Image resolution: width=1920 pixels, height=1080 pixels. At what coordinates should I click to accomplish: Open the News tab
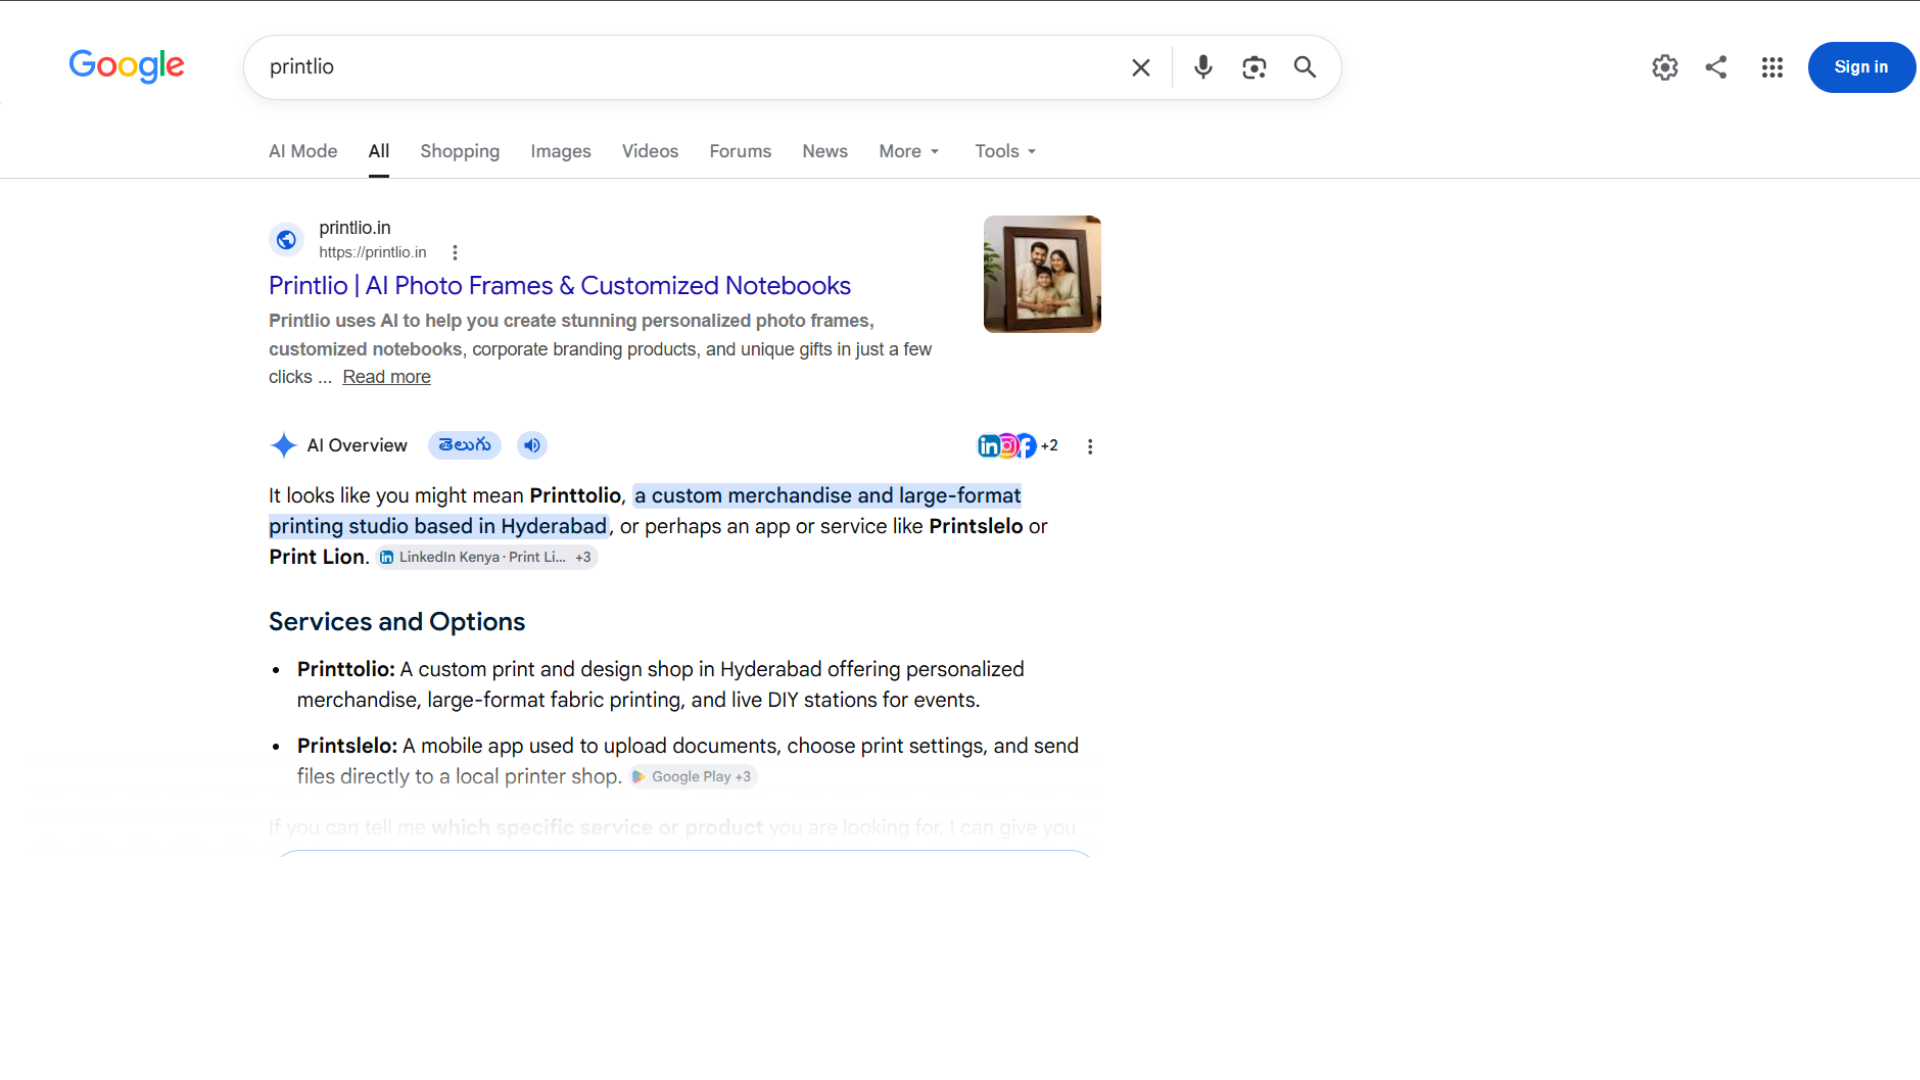(825, 151)
